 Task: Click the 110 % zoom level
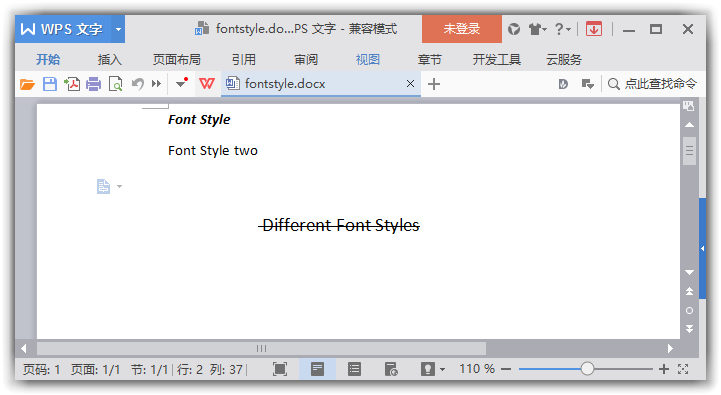[x=477, y=369]
